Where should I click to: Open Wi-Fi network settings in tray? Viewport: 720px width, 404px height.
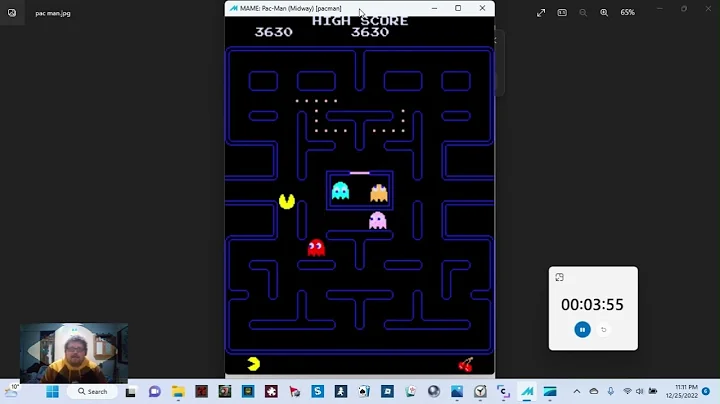(x=627, y=392)
